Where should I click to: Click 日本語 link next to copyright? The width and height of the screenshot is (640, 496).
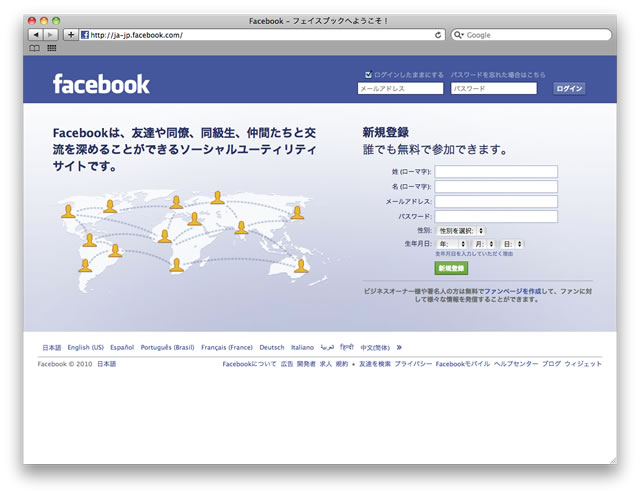click(107, 364)
